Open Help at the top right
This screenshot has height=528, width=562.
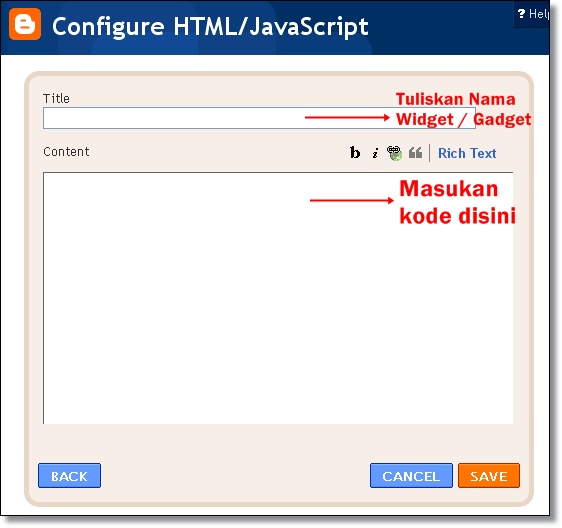533,14
